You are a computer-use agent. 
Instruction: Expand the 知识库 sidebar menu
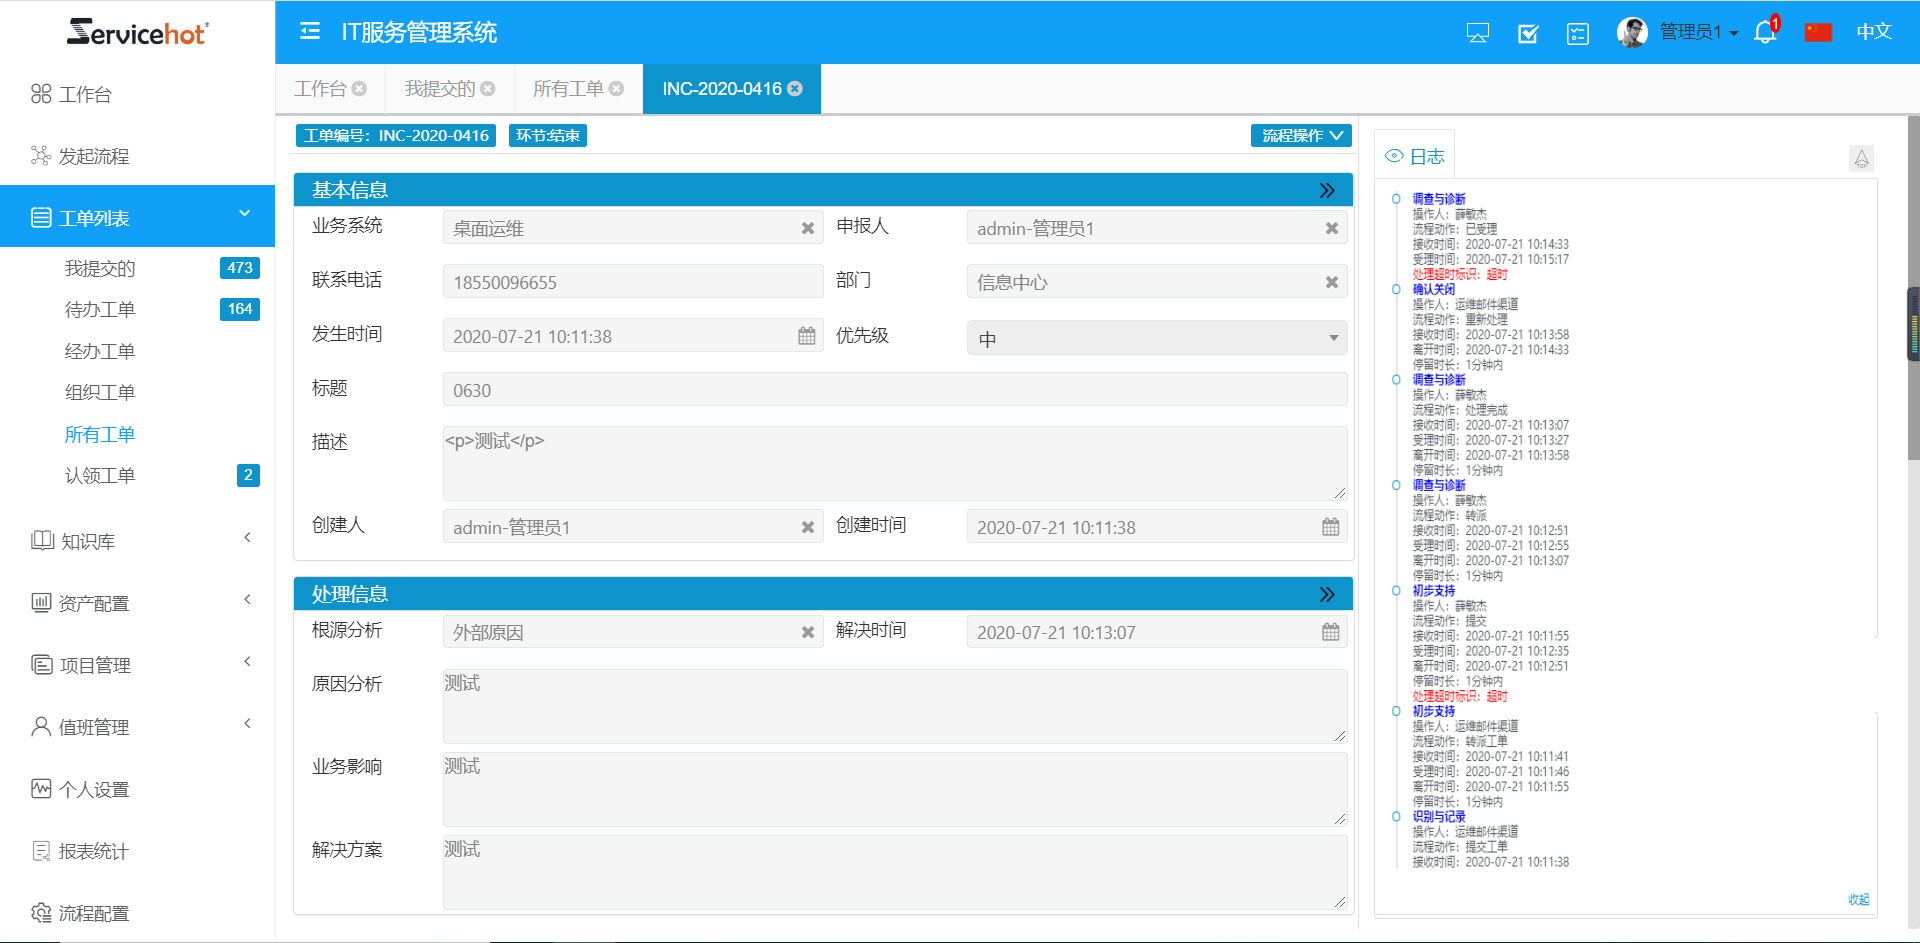coord(138,541)
